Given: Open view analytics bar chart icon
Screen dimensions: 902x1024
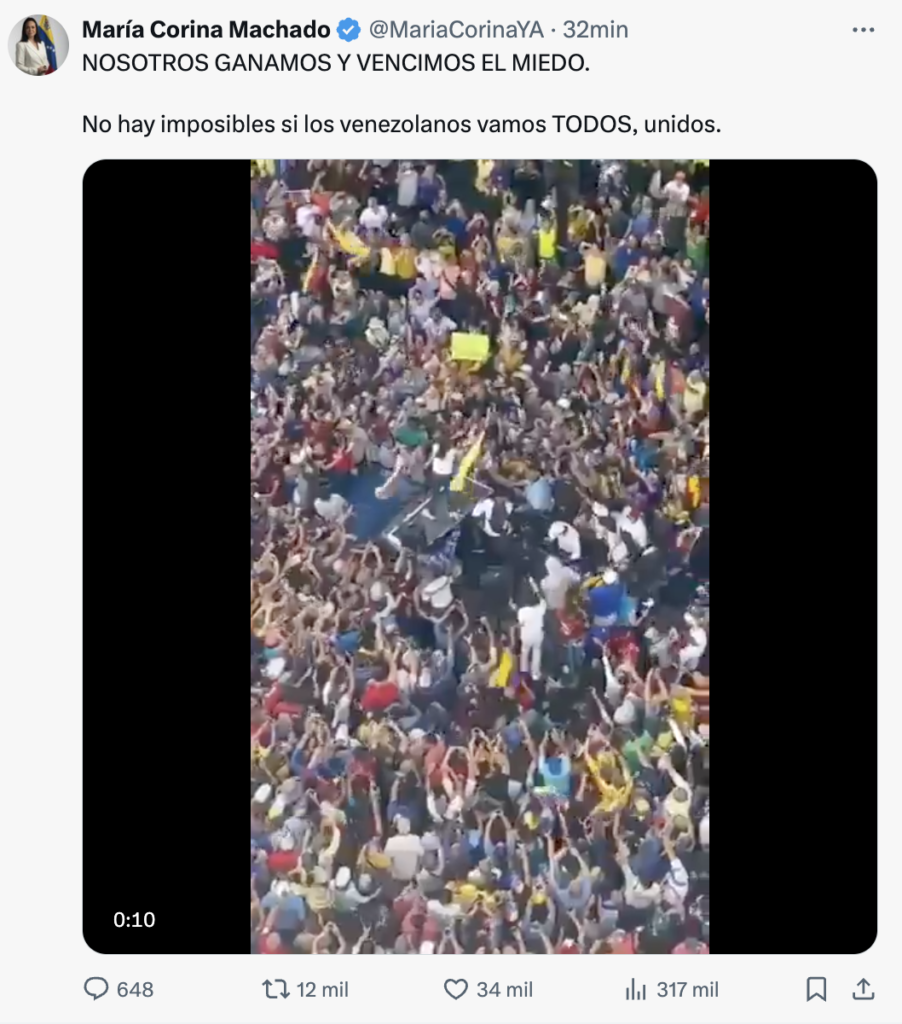Looking at the screenshot, I should 636,989.
